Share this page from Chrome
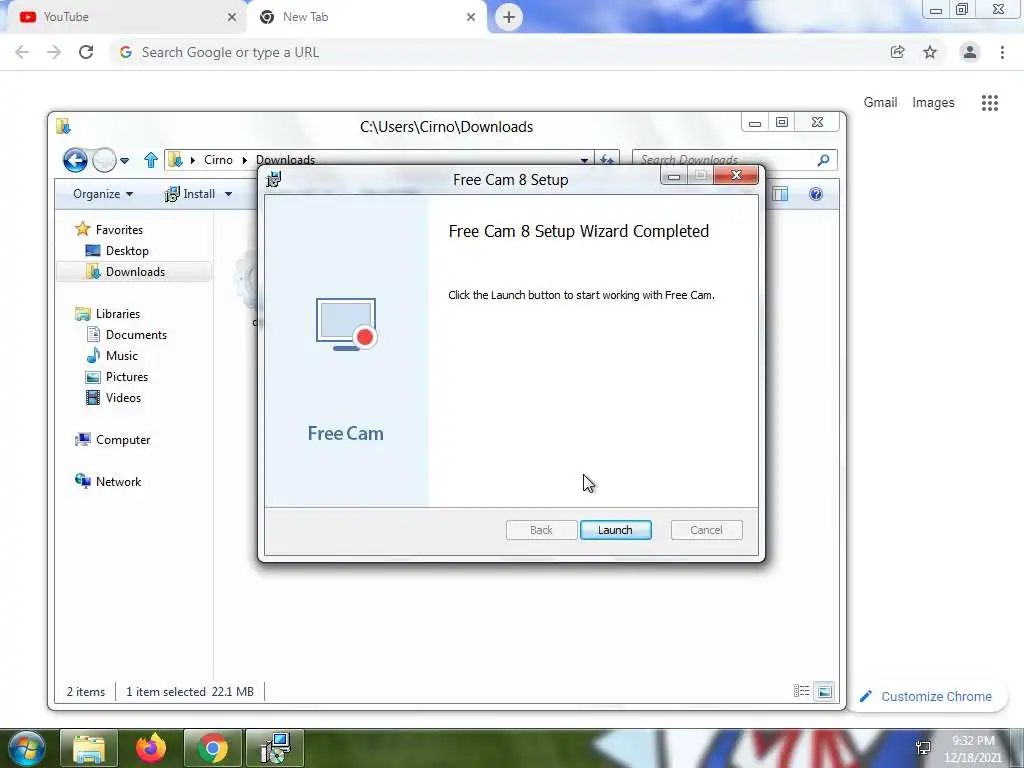Image resolution: width=1024 pixels, height=768 pixels. (x=897, y=52)
